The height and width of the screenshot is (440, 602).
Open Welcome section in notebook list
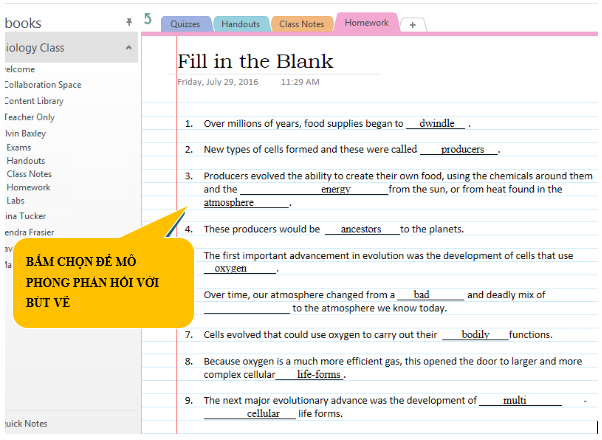pos(20,69)
